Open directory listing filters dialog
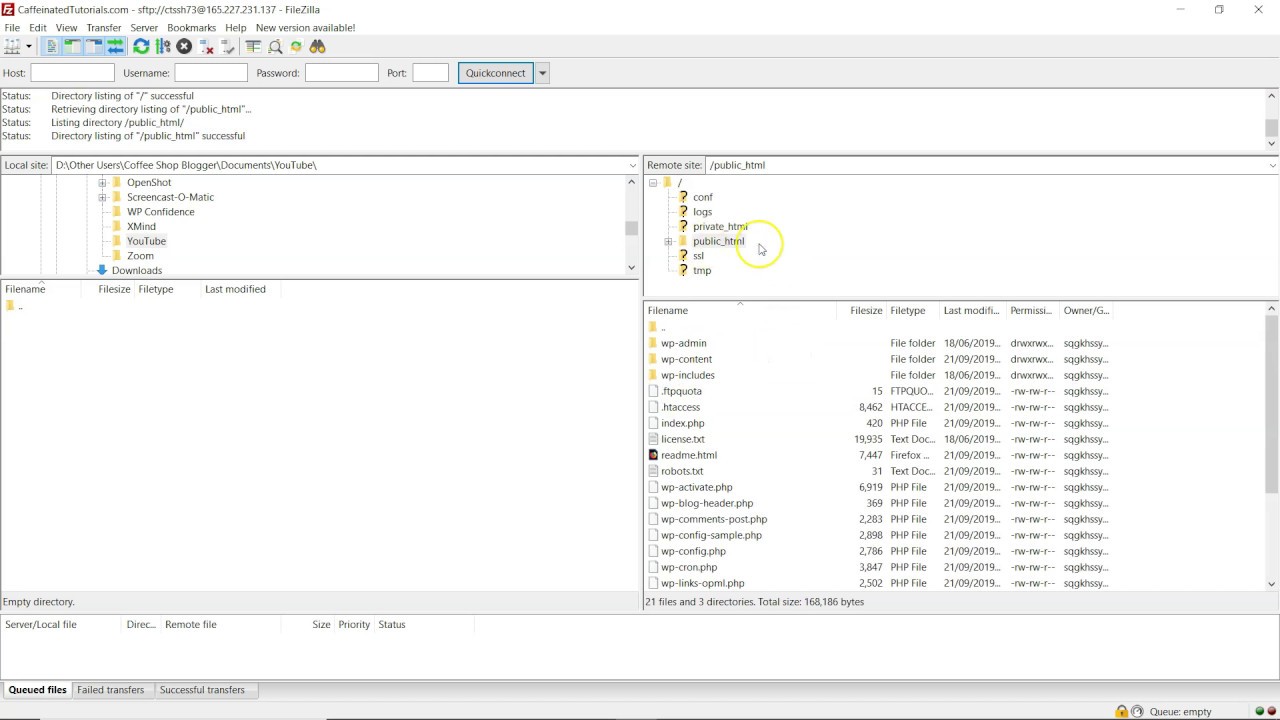Viewport: 1280px width, 720px height. point(253,46)
